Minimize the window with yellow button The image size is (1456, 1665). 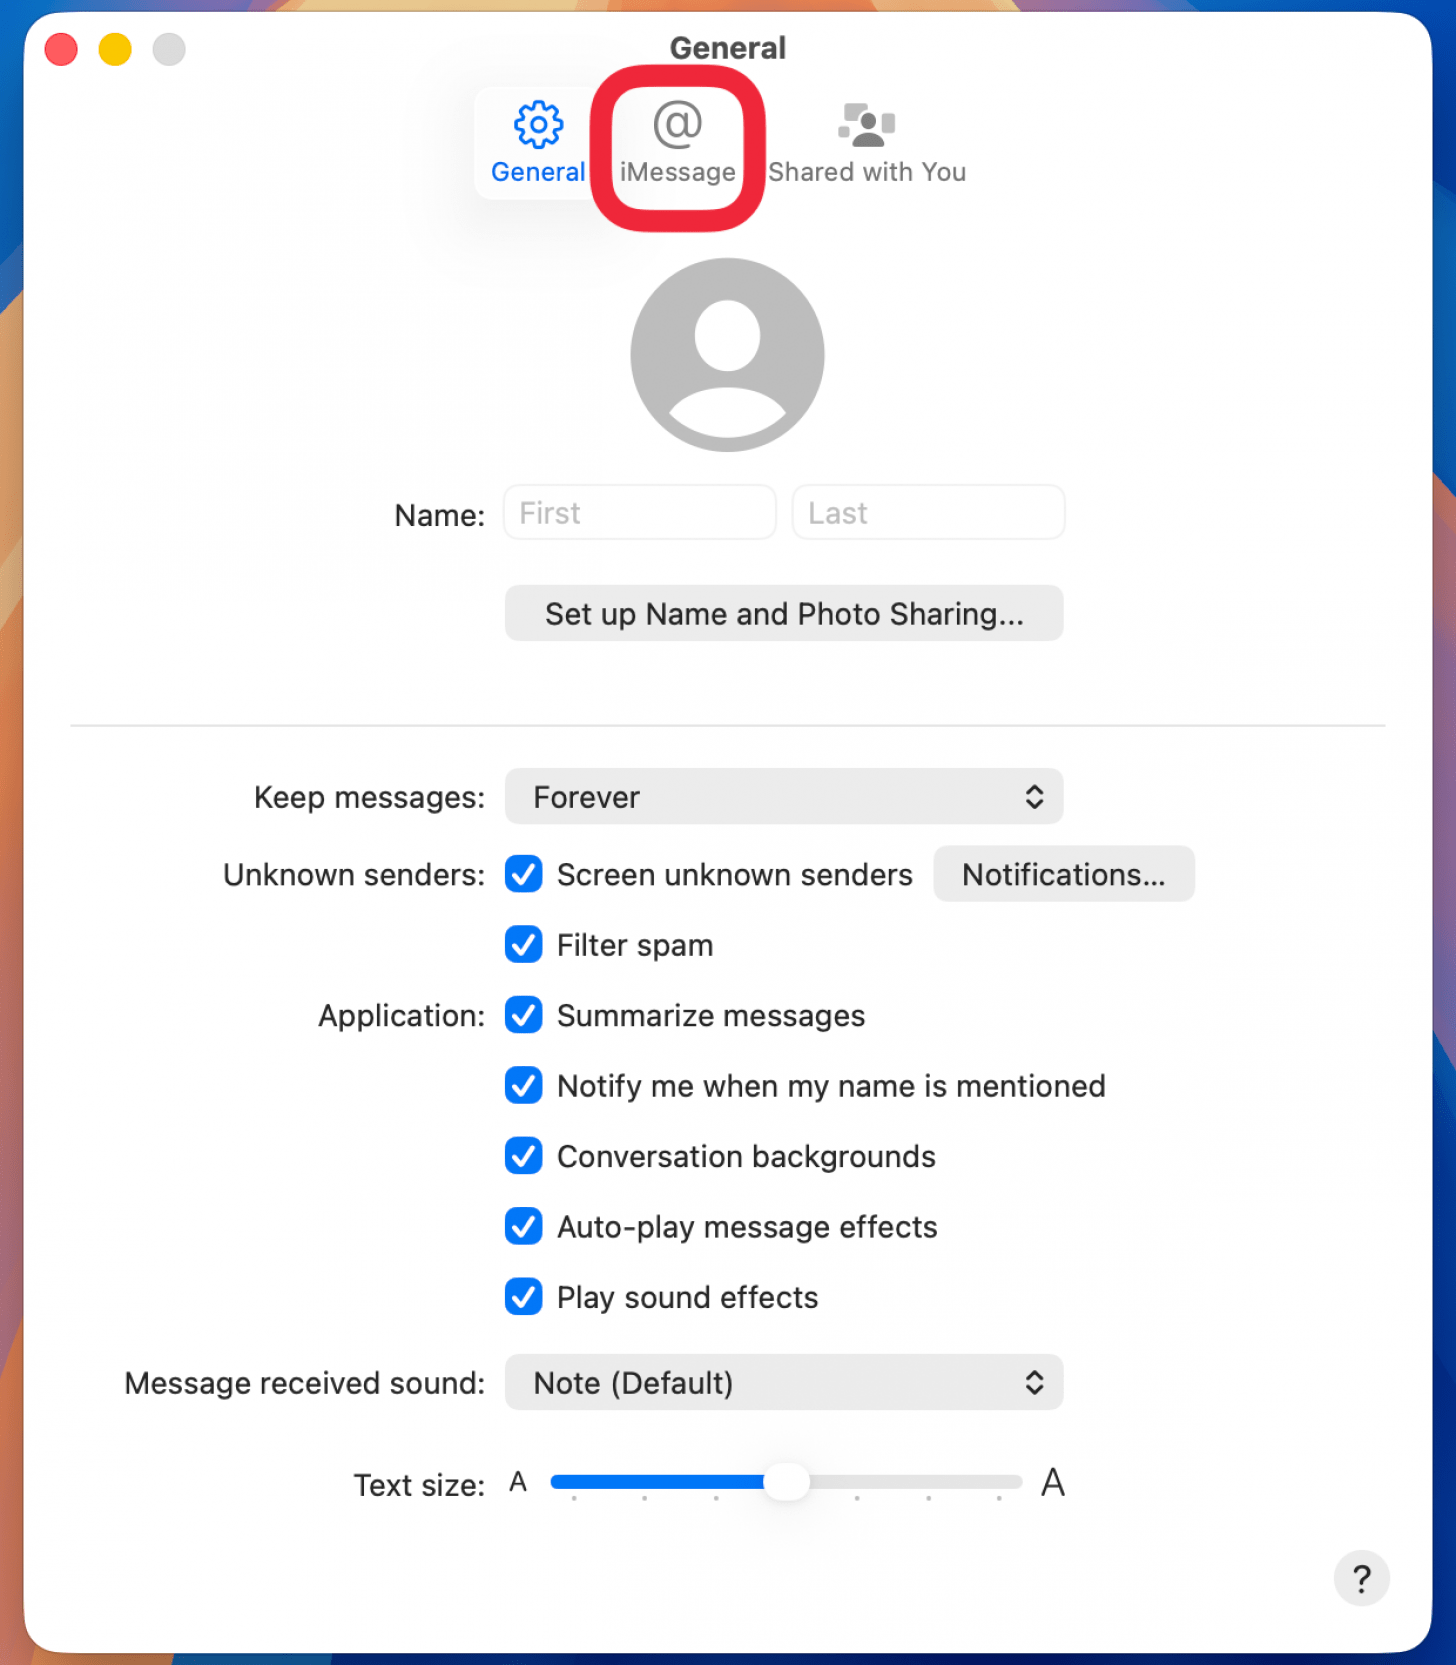pyautogui.click(x=115, y=49)
